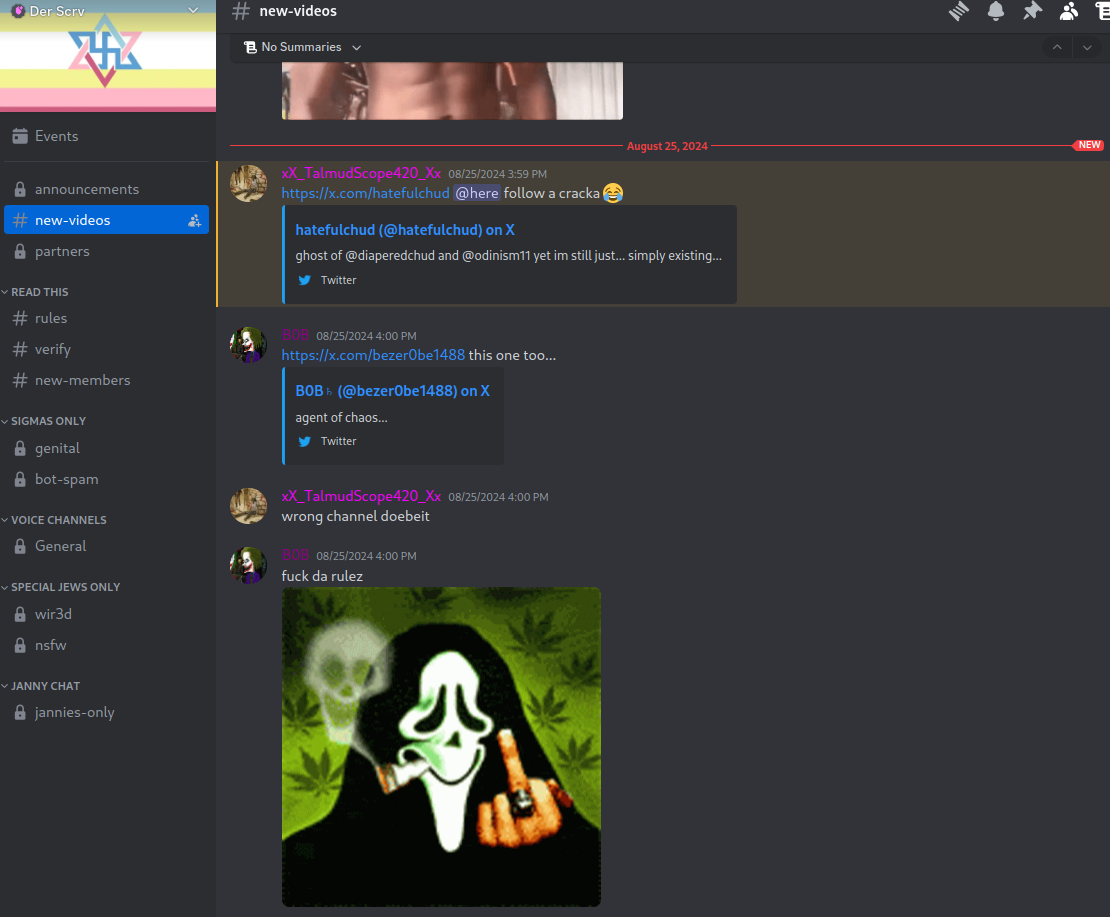Image resolution: width=1110 pixels, height=917 pixels.
Task: Open the partially visible image at top
Action: 452,91
